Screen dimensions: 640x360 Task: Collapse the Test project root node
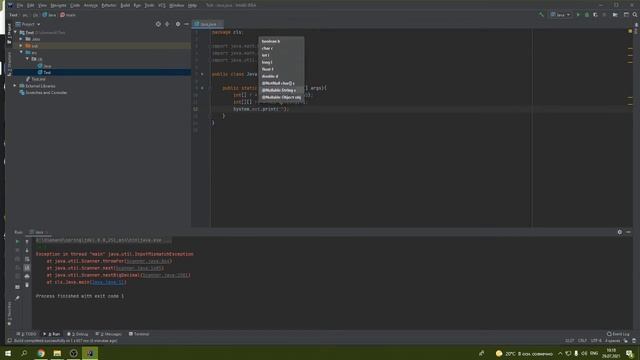point(16,32)
